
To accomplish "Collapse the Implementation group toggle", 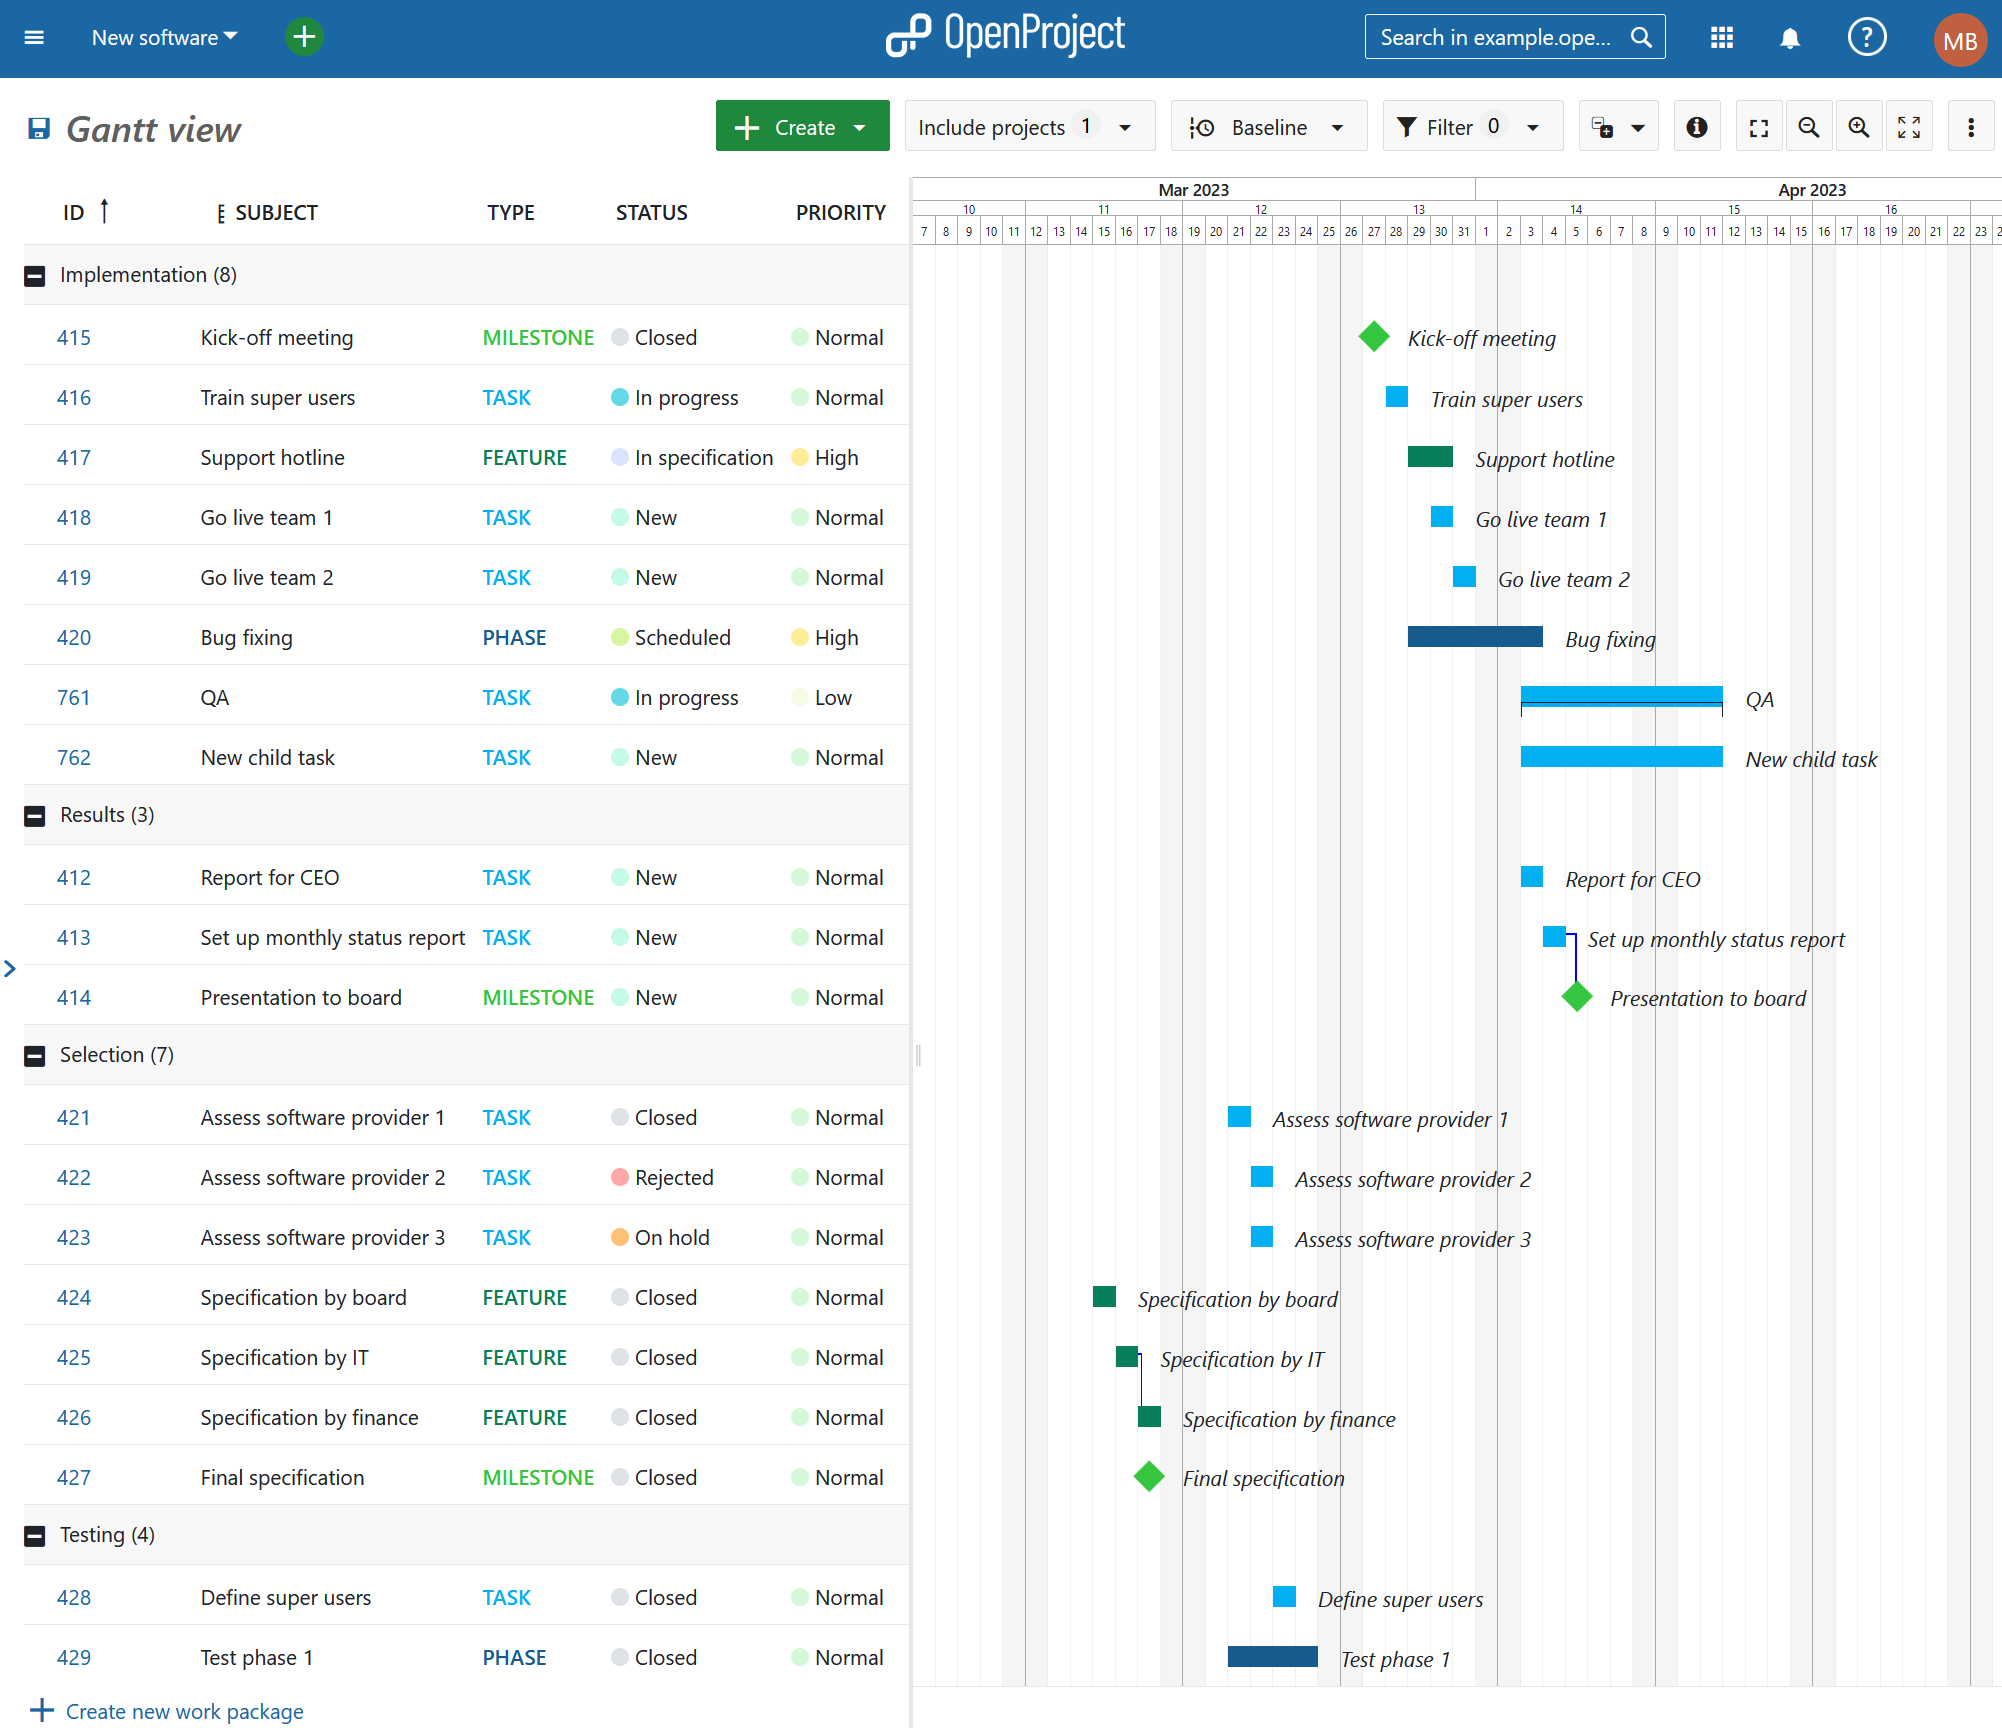I will [x=37, y=274].
